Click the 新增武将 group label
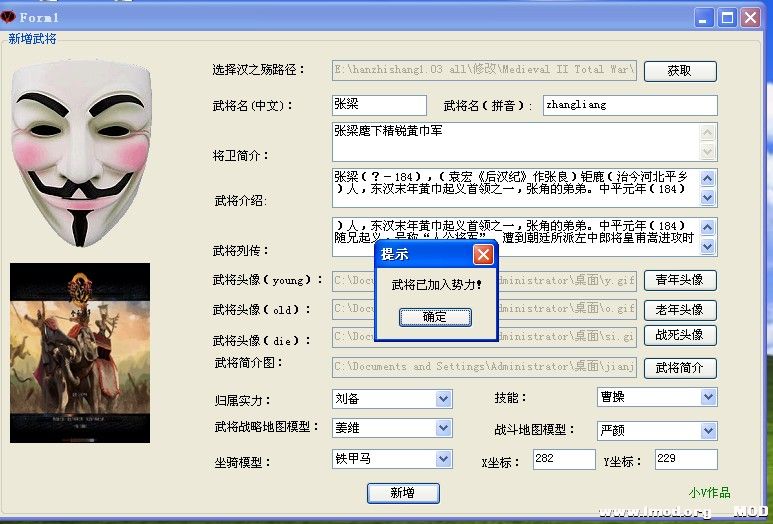Screen dimensions: 773x524 click(x=33, y=39)
